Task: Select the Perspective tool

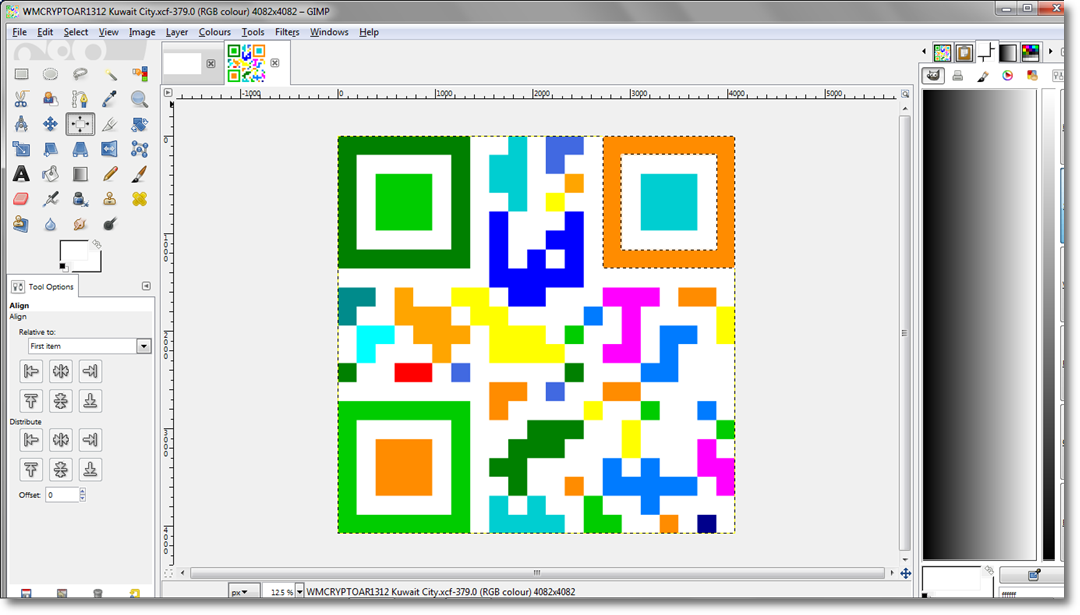Action: 80,149
